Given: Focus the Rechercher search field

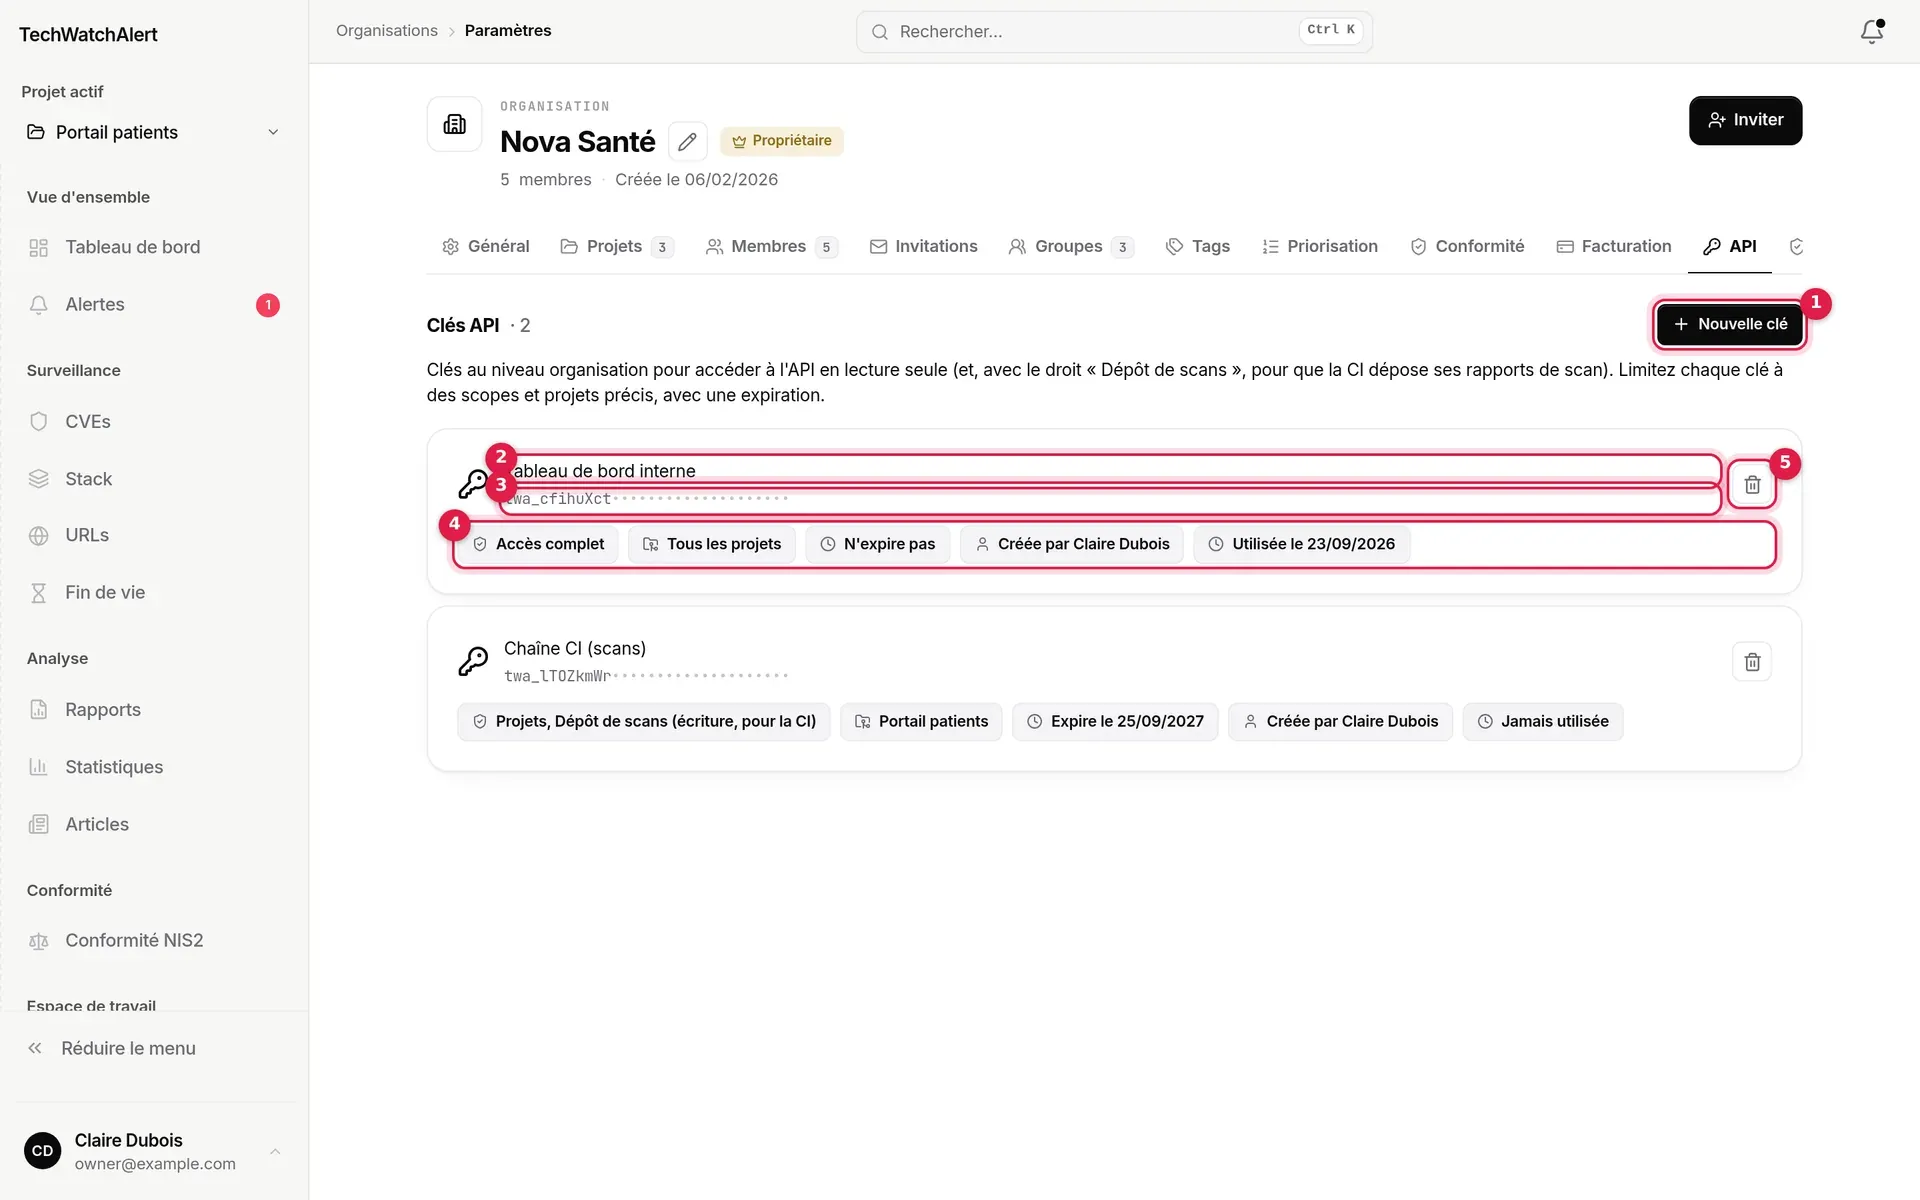Looking at the screenshot, I should (1114, 32).
